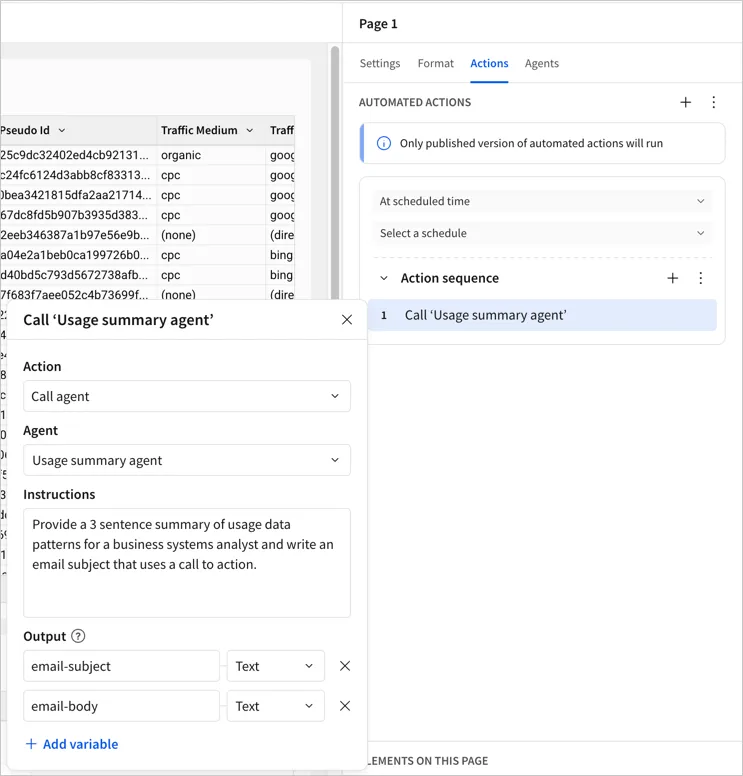Image resolution: width=743 pixels, height=776 pixels.
Task: Add a new automated action with plus icon
Action: (685, 102)
